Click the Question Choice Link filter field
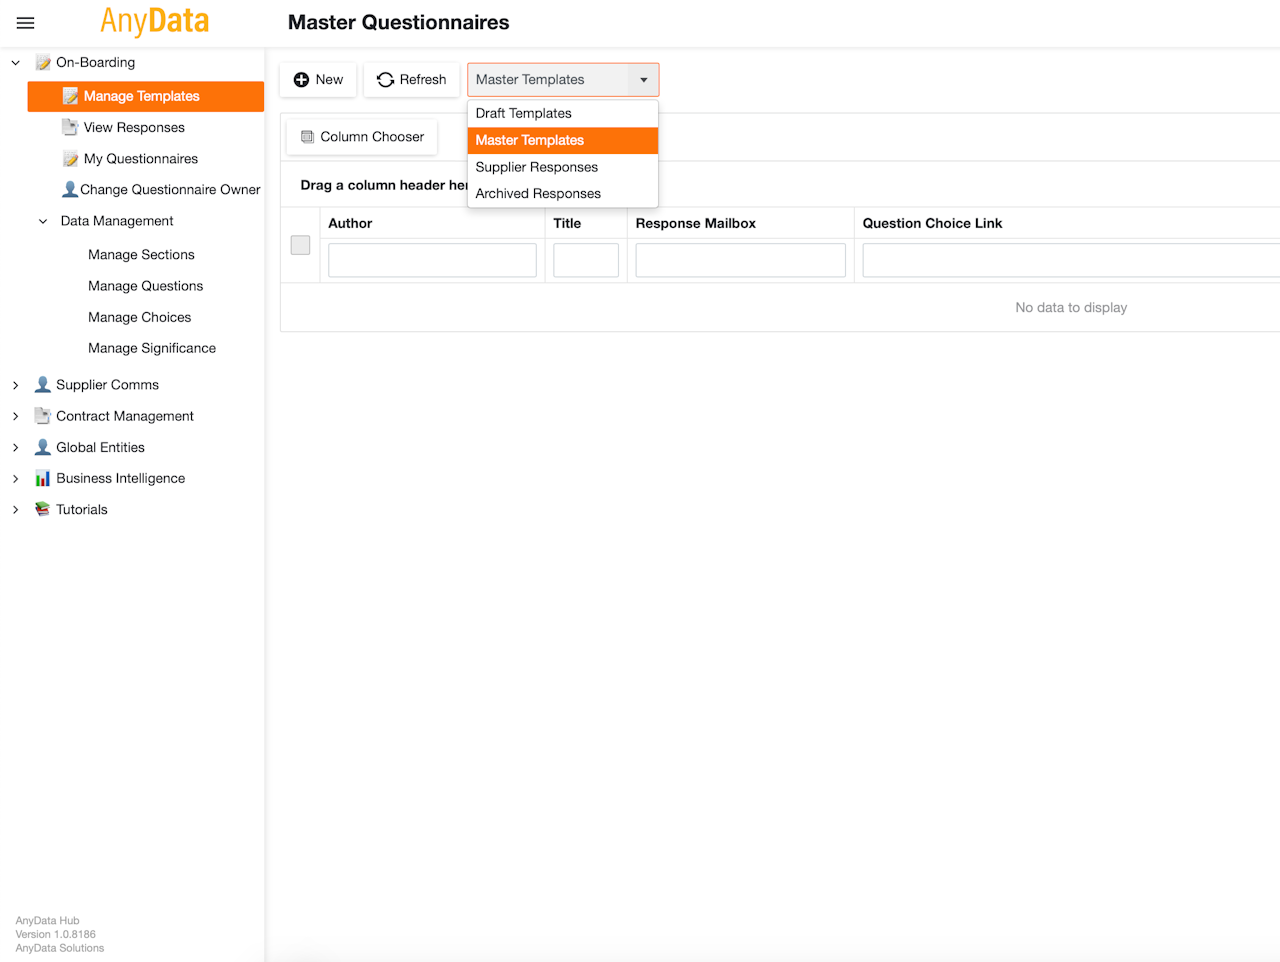 (x=1071, y=261)
